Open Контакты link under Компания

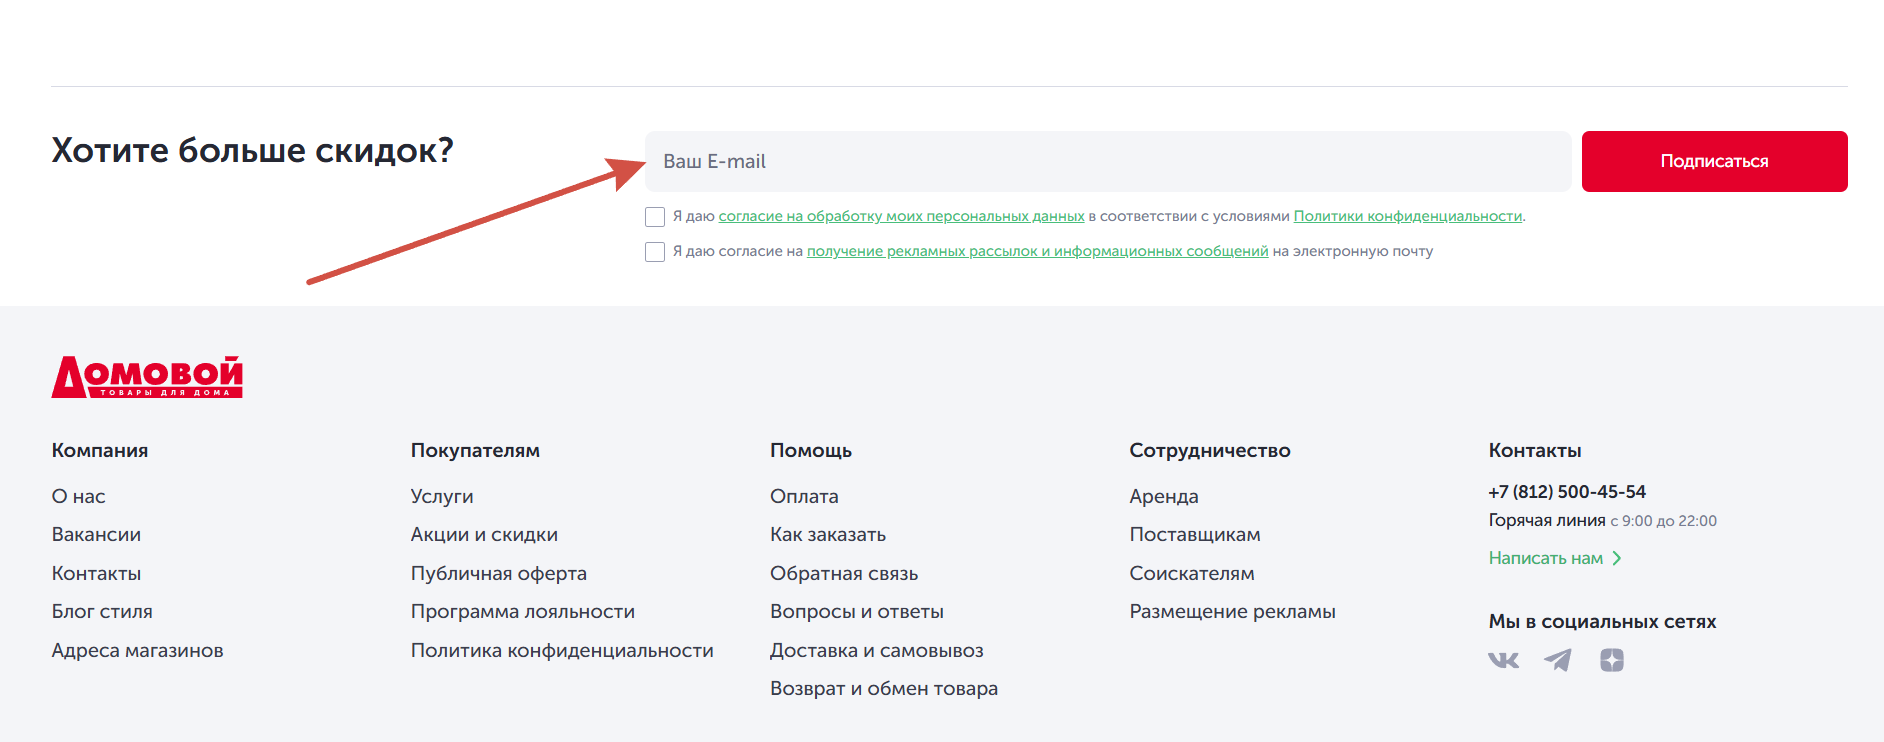coord(96,573)
